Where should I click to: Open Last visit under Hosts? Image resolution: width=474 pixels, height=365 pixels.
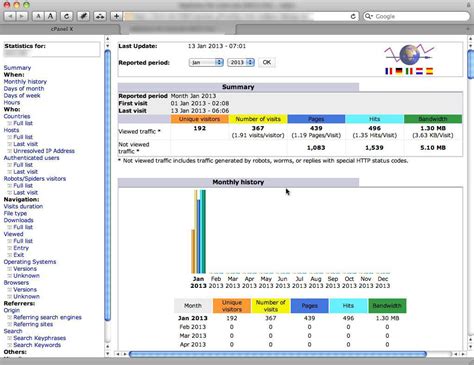click(x=26, y=144)
